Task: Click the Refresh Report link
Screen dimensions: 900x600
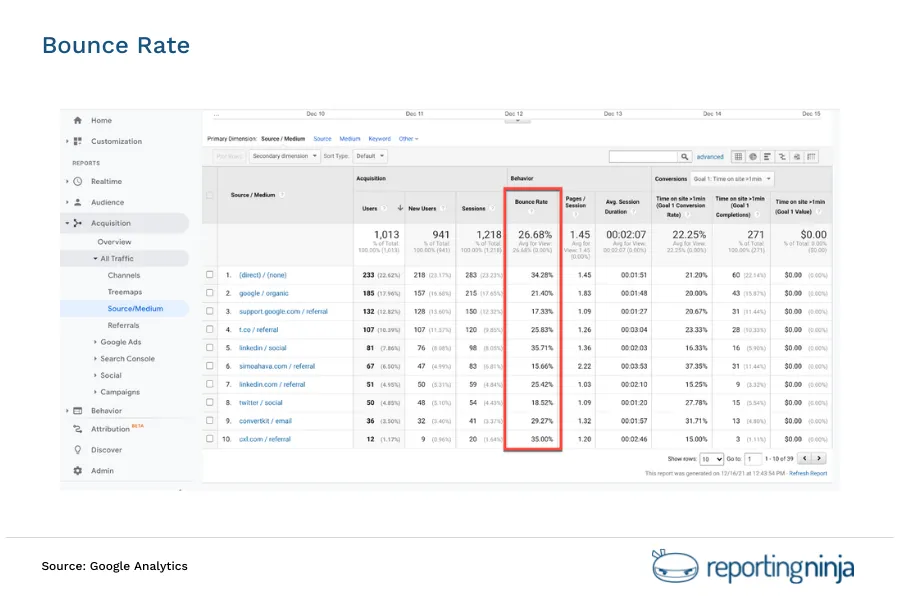Action: (x=806, y=472)
